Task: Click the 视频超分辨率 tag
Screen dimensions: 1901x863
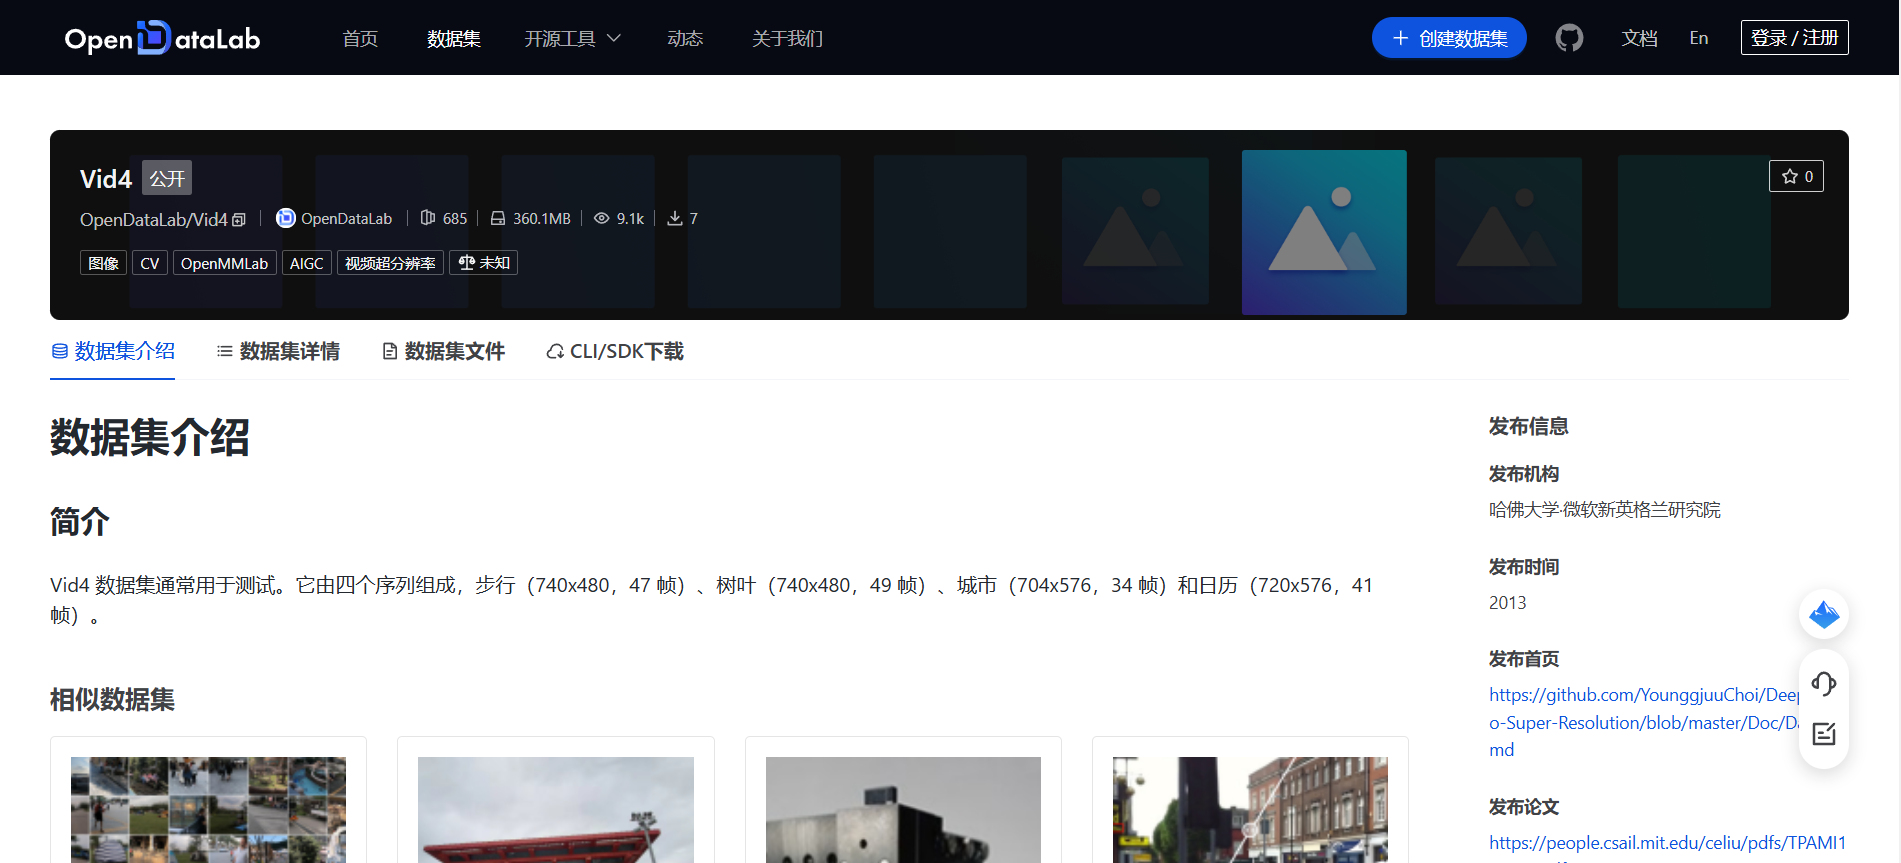Action: coord(390,263)
